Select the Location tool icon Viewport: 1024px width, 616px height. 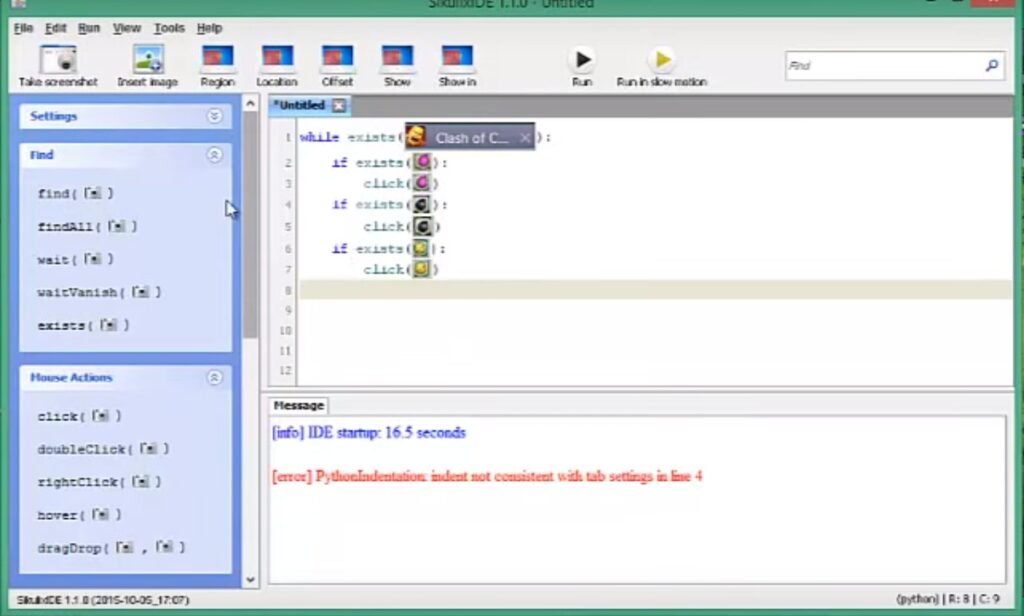(277, 58)
